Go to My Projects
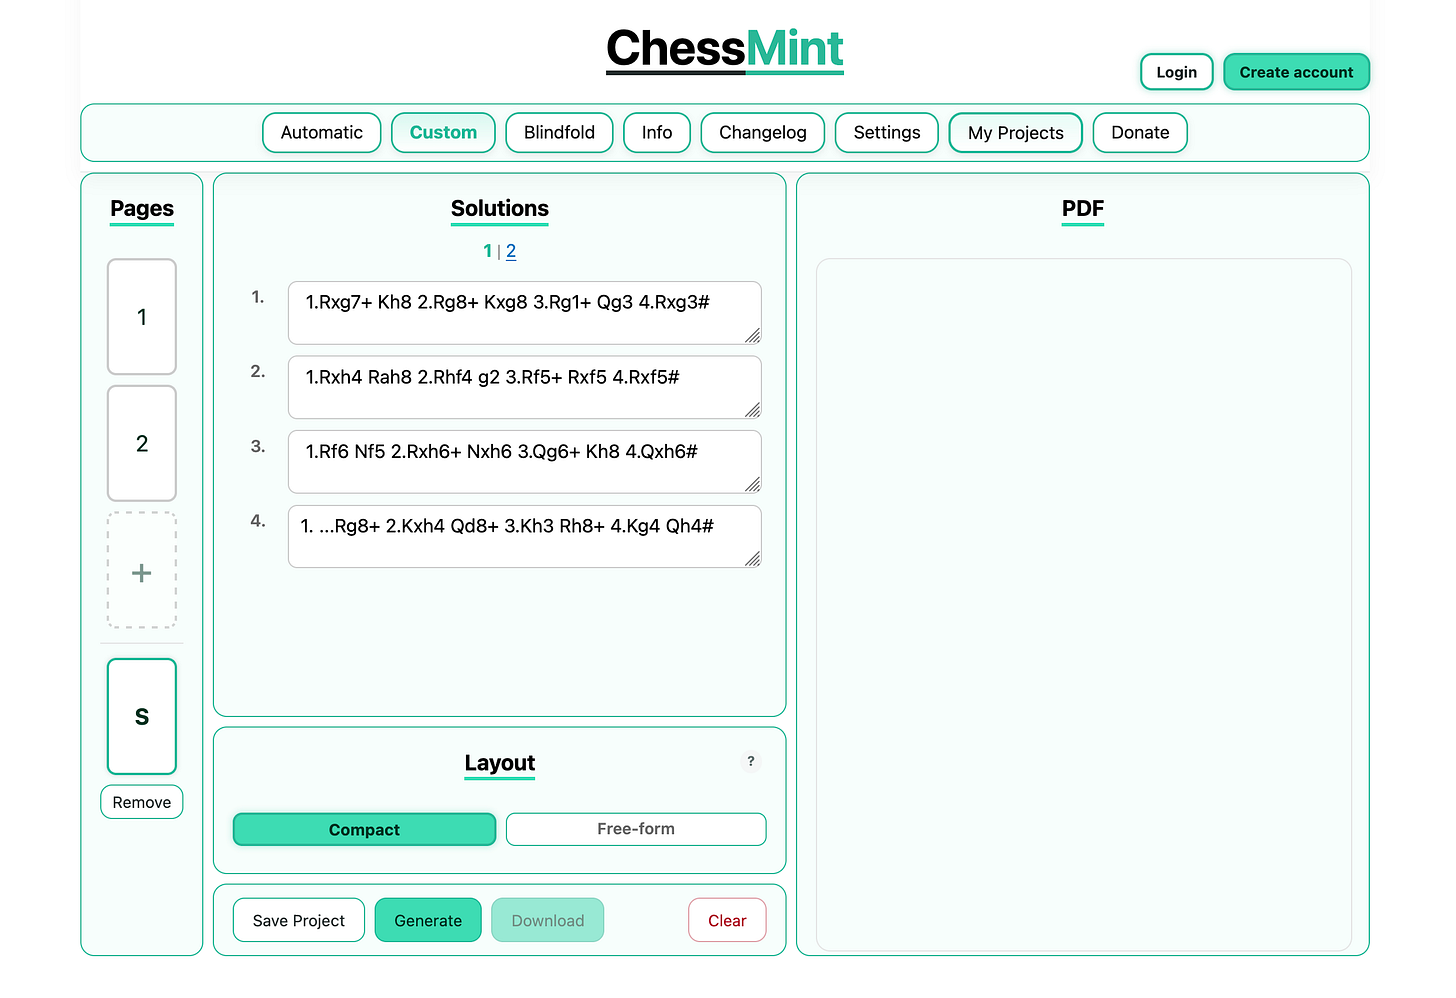Image resolution: width=1456 pixels, height=998 pixels. click(x=1016, y=132)
